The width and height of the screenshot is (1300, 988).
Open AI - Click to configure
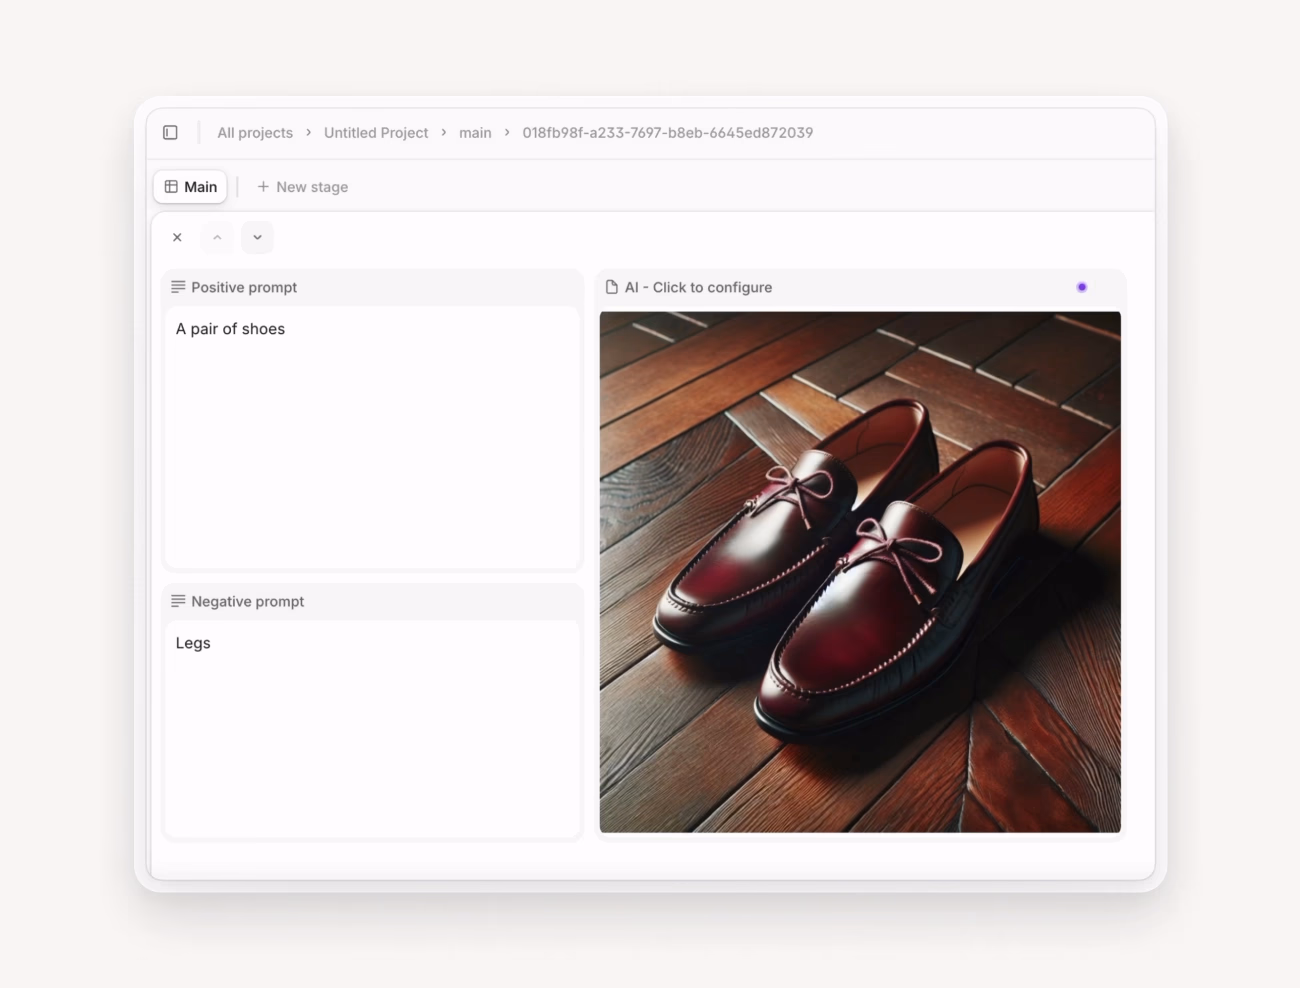pyautogui.click(x=698, y=287)
